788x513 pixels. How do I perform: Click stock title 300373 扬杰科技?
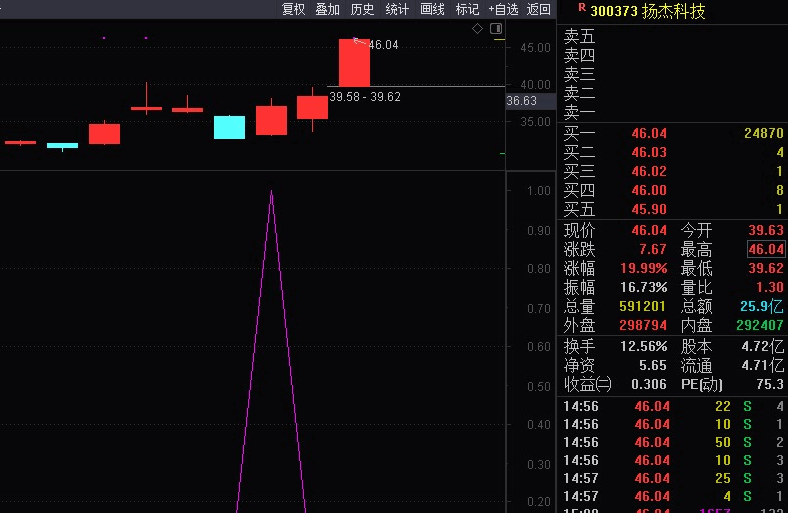point(648,11)
